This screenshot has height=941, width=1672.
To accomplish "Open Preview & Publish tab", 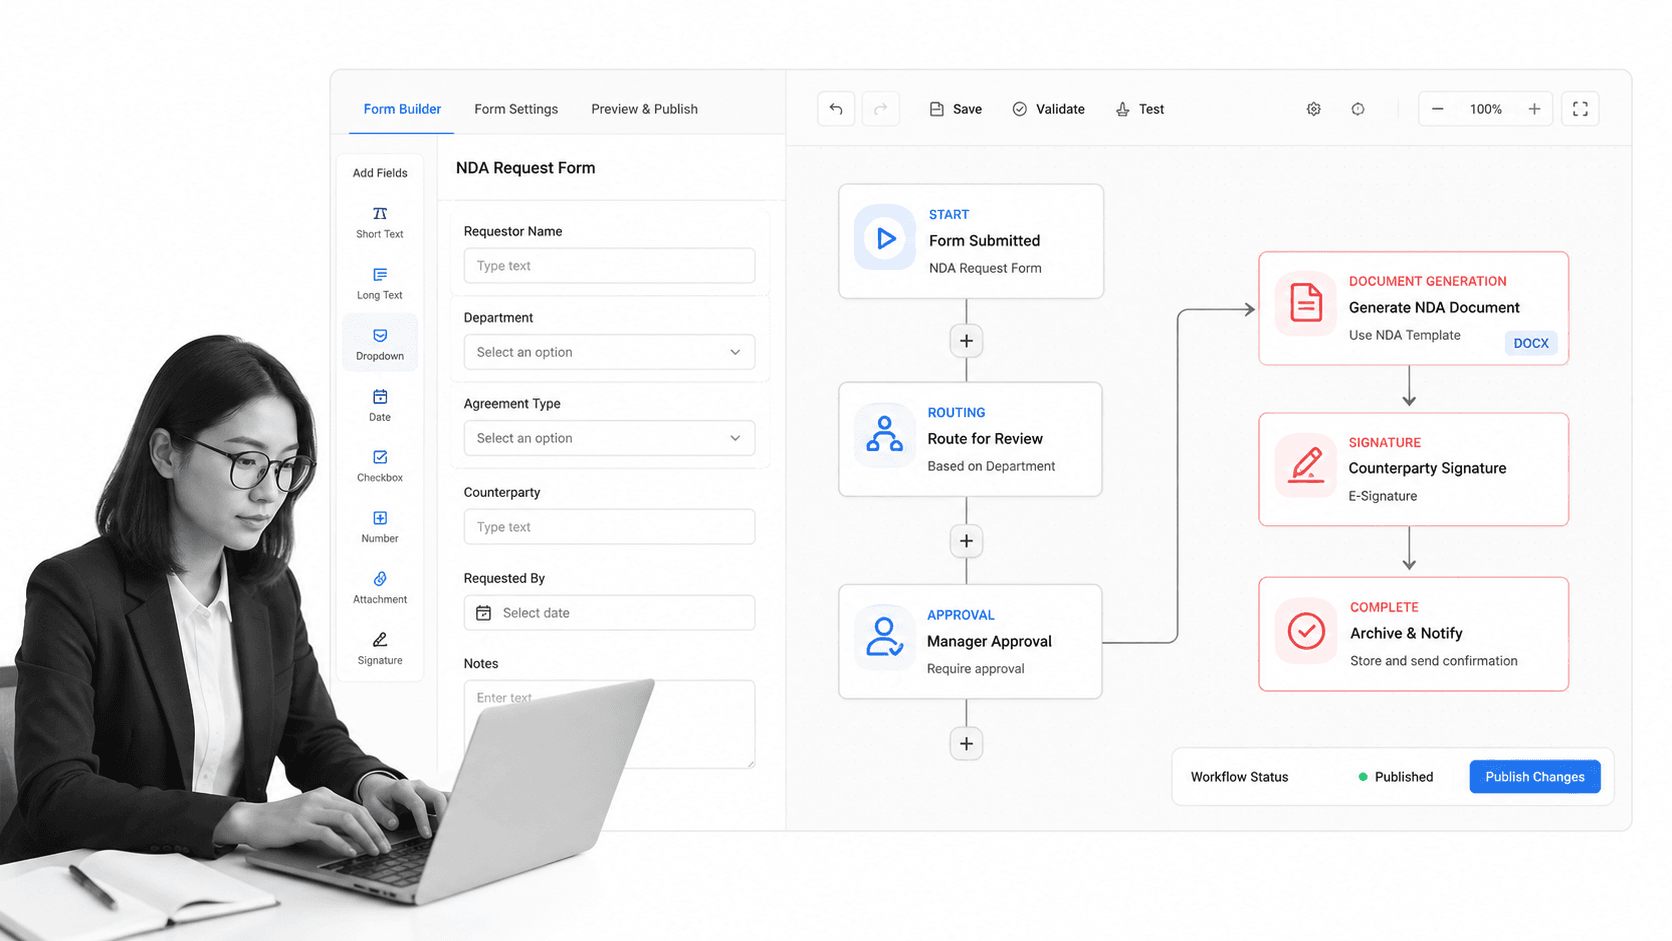I will point(644,109).
